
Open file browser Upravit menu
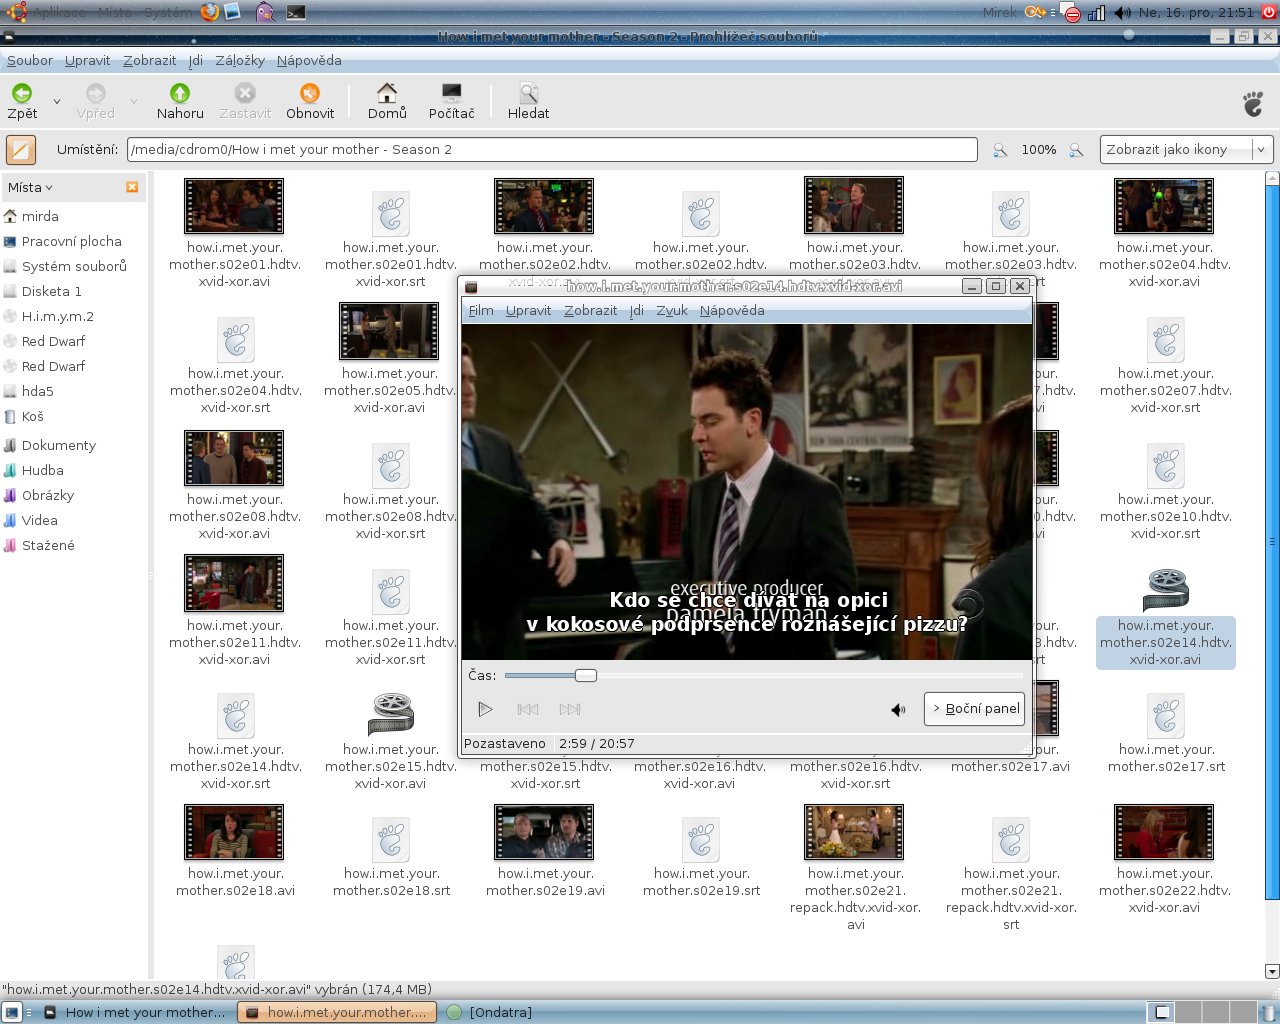[87, 60]
